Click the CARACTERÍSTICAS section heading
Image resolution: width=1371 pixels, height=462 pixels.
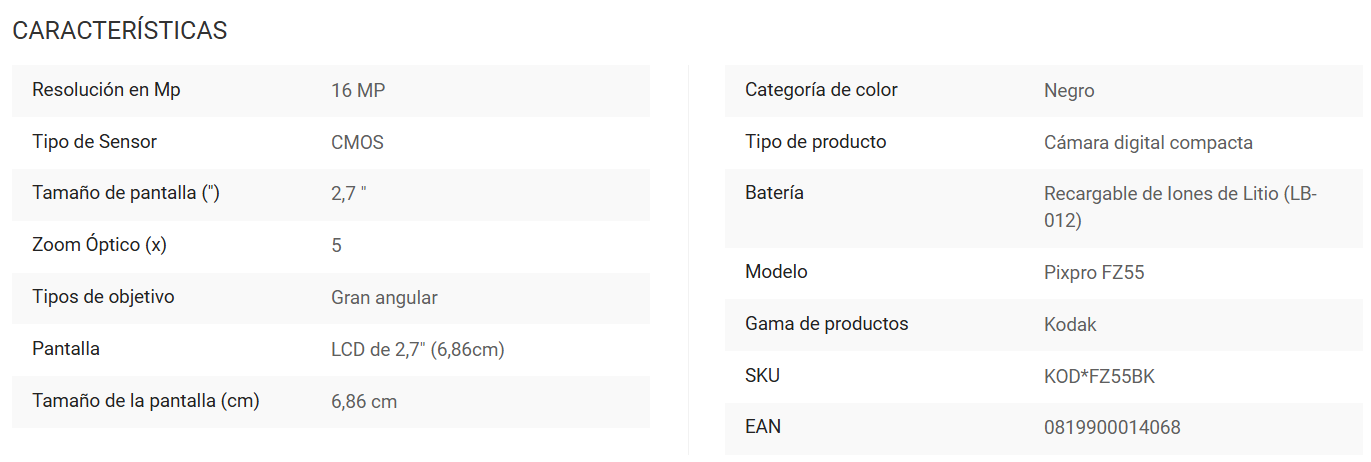pyautogui.click(x=120, y=31)
